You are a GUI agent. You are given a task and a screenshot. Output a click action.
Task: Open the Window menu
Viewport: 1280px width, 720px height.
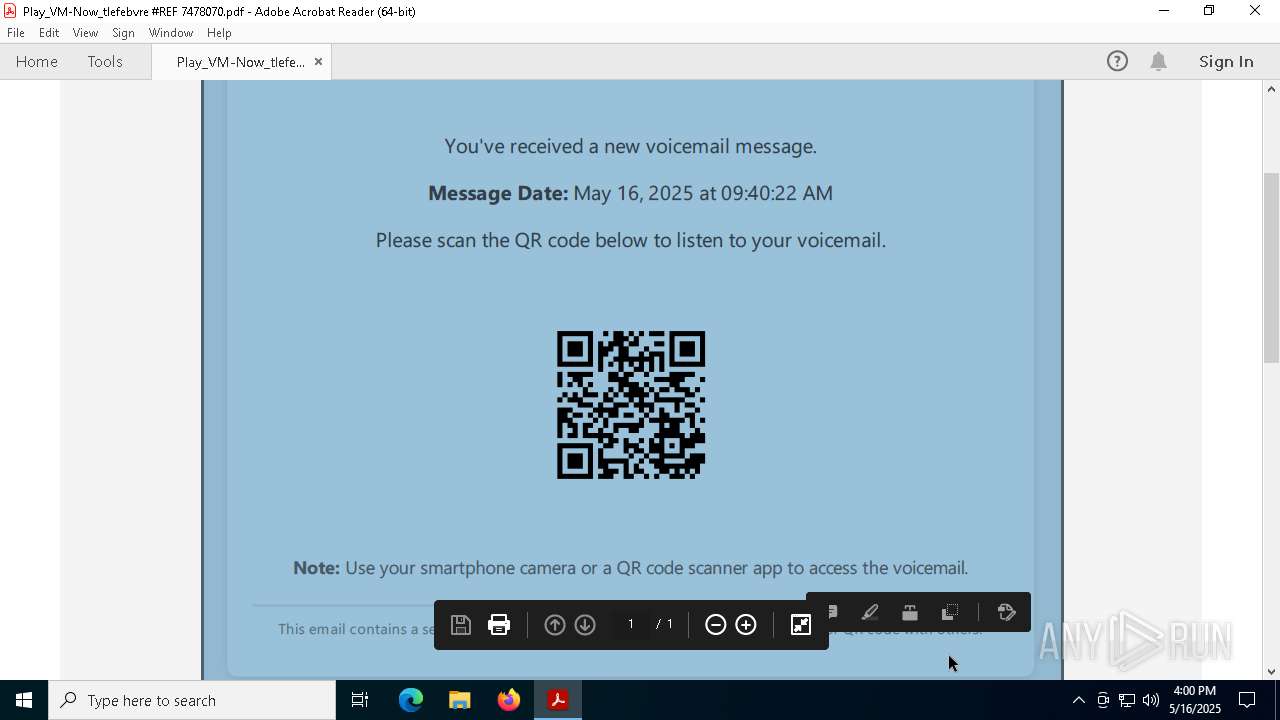click(x=171, y=33)
